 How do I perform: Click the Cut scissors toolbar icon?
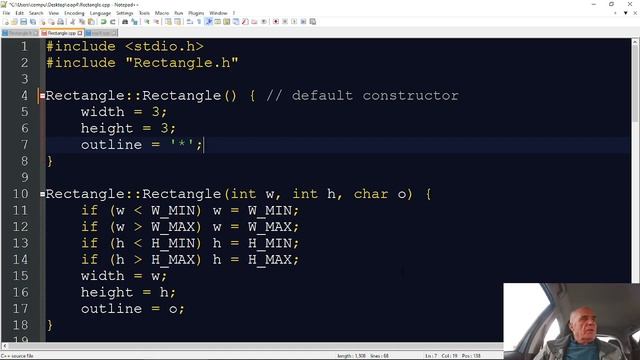pyautogui.click(x=72, y=22)
